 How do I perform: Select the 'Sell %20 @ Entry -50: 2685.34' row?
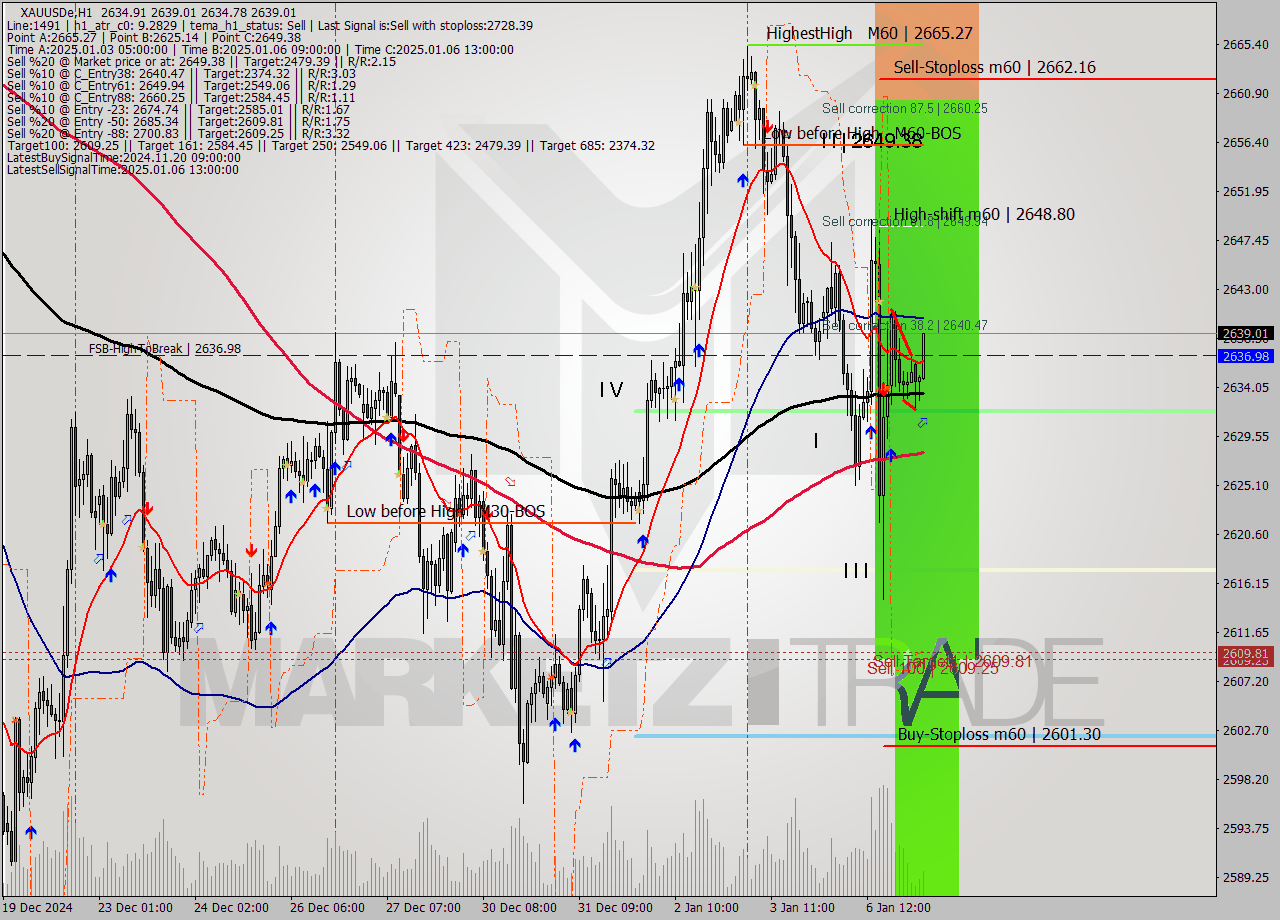(x=178, y=121)
